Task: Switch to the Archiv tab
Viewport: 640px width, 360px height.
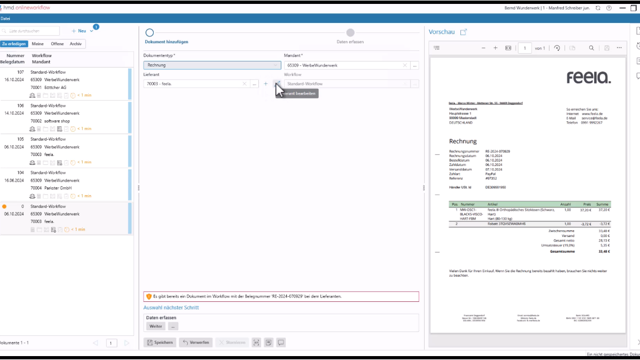Action: click(x=76, y=44)
